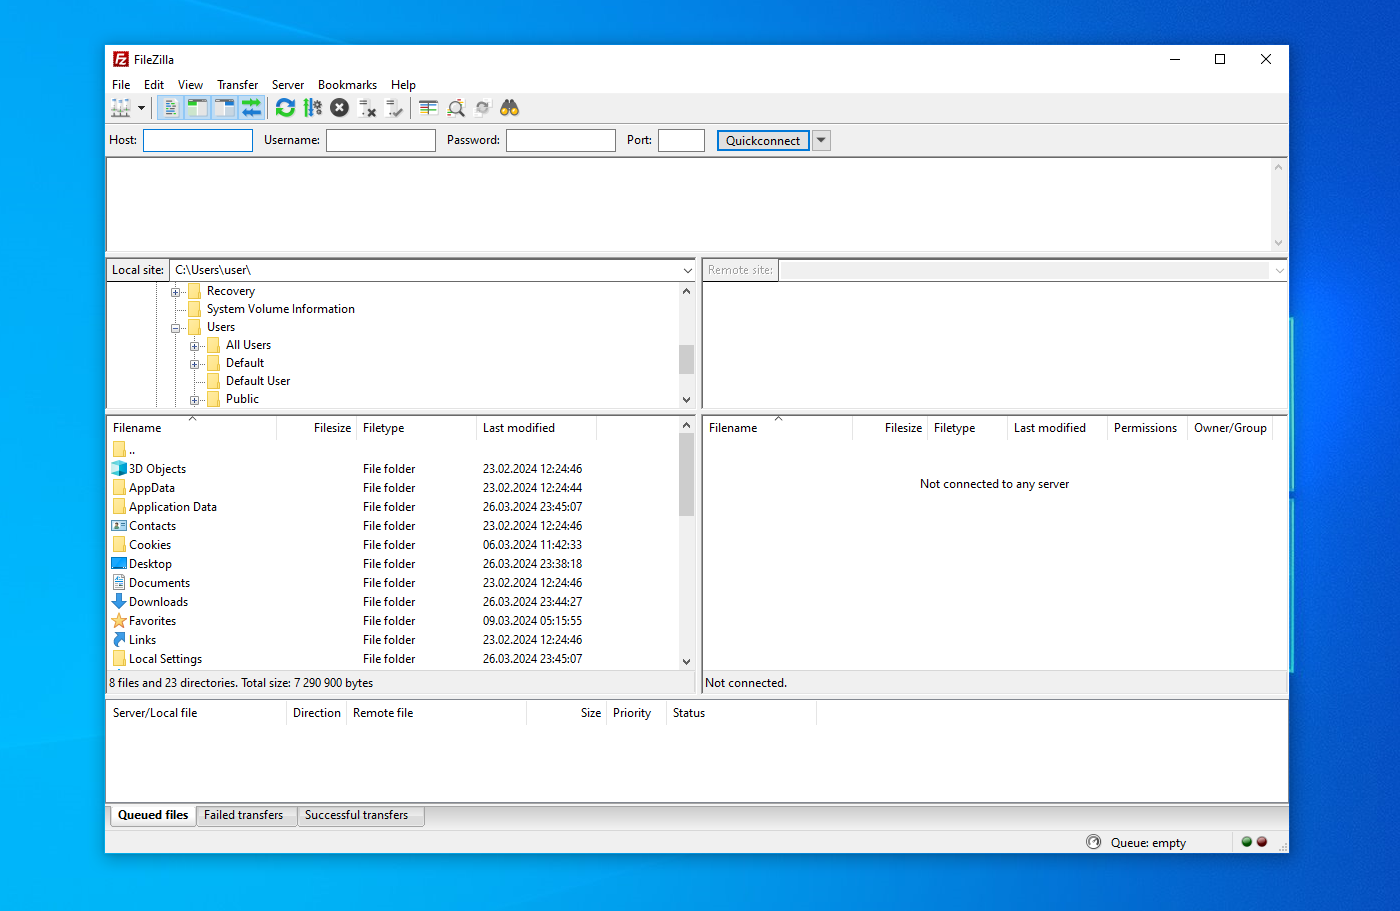The image size is (1400, 911).
Task: Toggle the message log display
Action: pyautogui.click(x=171, y=107)
